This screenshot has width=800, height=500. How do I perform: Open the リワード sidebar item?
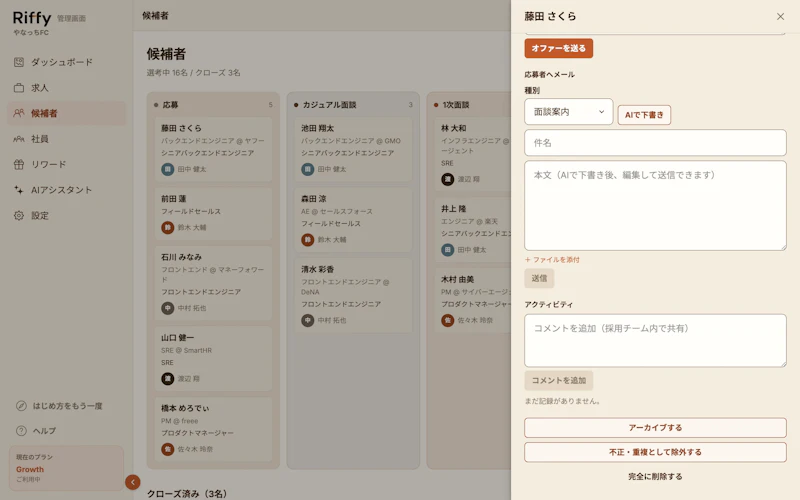[66, 164]
